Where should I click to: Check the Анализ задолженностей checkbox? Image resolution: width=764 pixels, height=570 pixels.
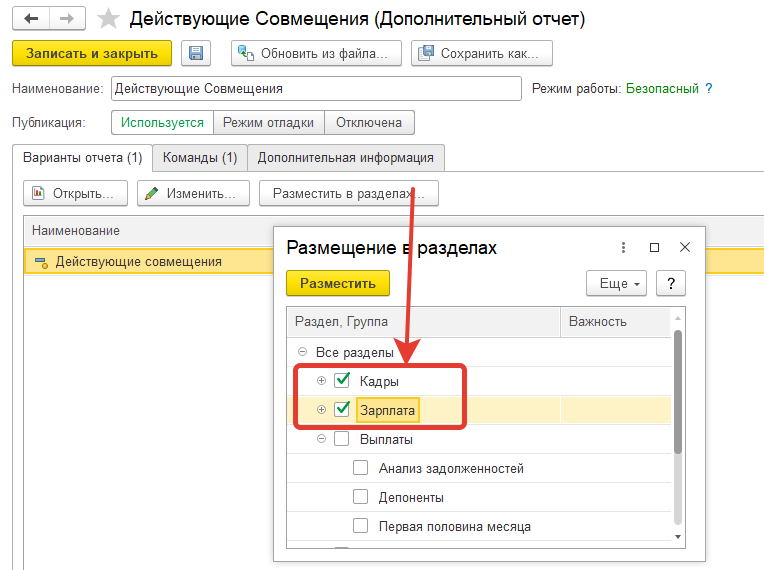(361, 468)
